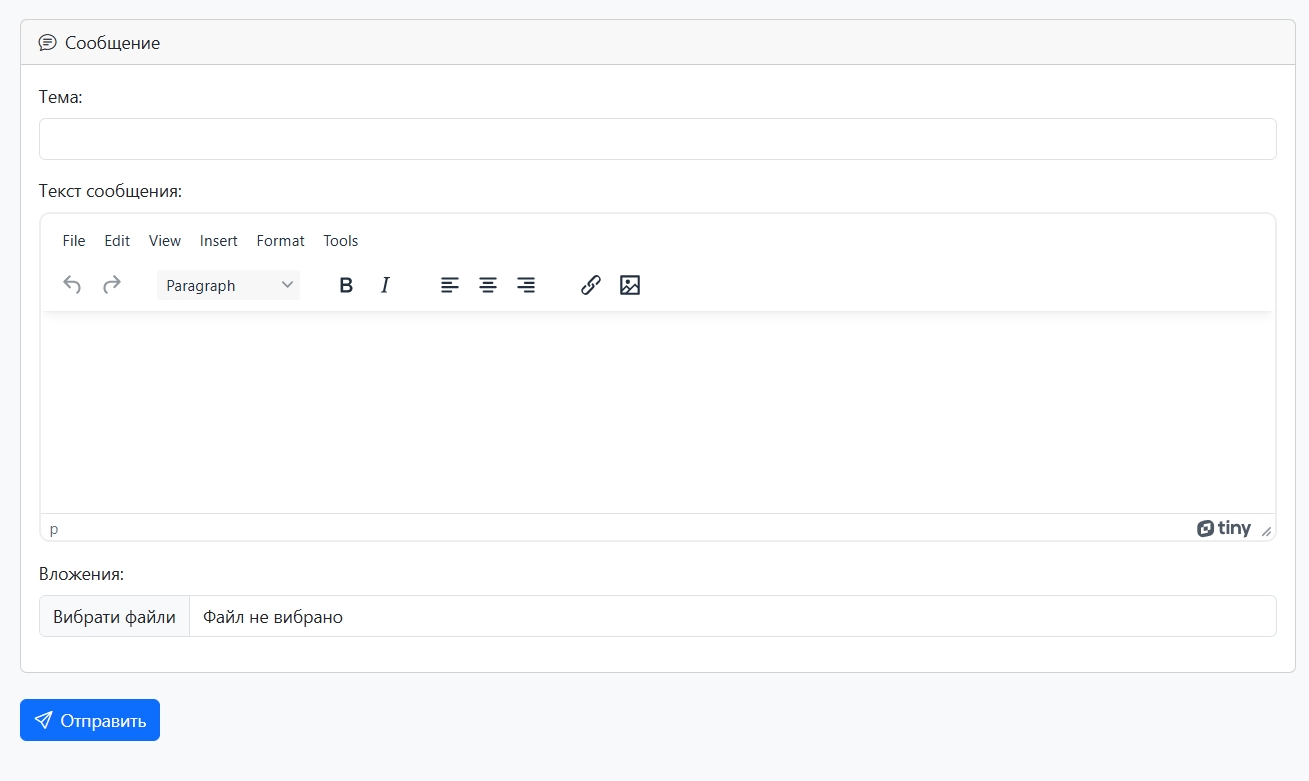Open the View menu

[x=165, y=241]
